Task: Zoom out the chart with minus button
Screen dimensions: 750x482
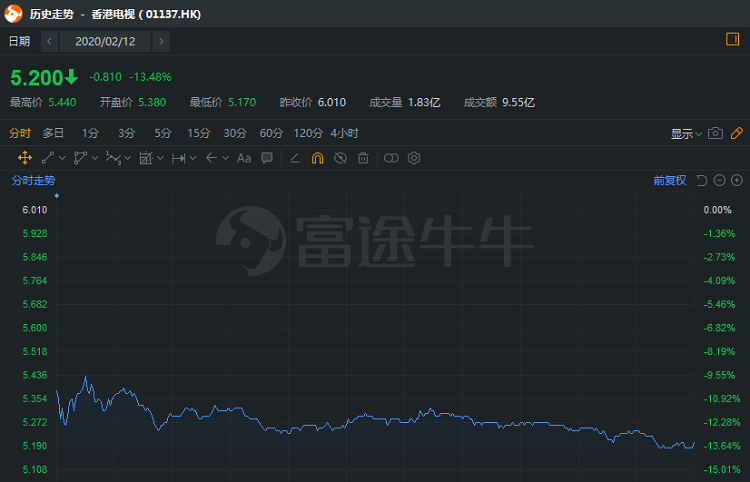Action: pyautogui.click(x=719, y=180)
